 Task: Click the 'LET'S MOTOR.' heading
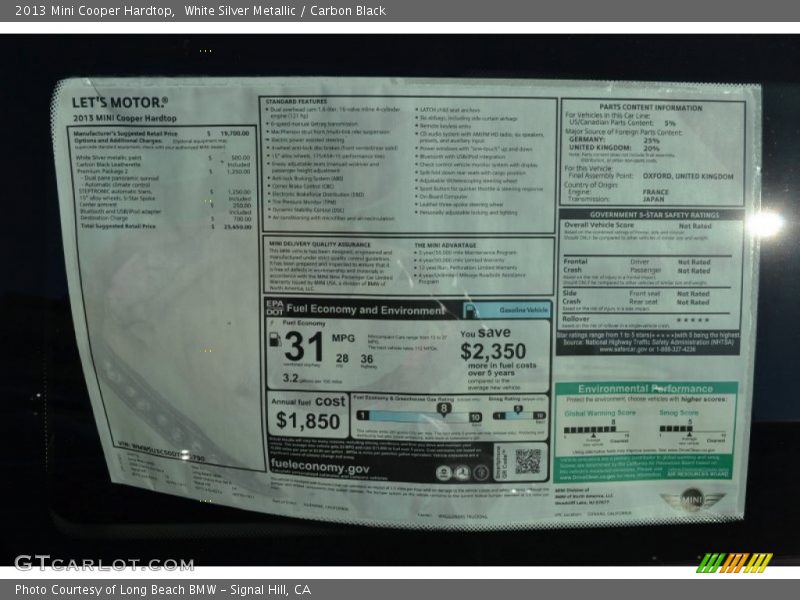tap(120, 103)
